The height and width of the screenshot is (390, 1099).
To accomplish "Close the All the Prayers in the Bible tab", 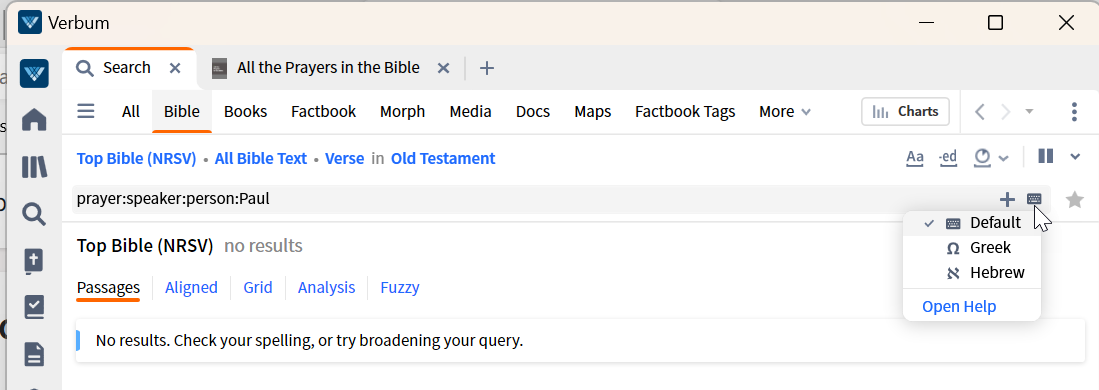I will (x=443, y=68).
